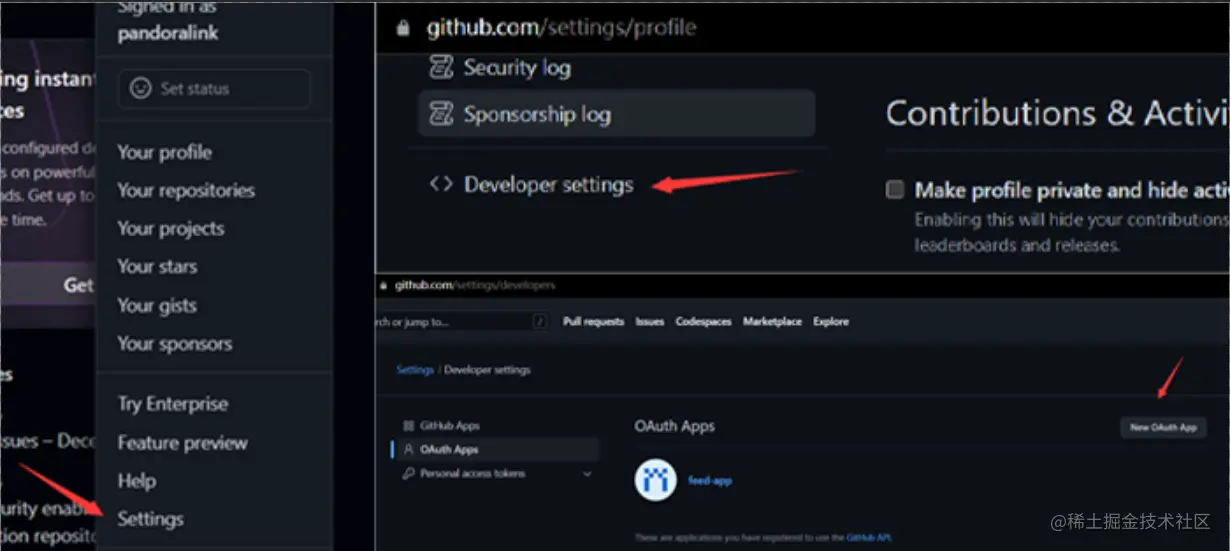Screen dimensions: 1230x551
Task: Click the Personal access tokens key icon
Action: 407,473
